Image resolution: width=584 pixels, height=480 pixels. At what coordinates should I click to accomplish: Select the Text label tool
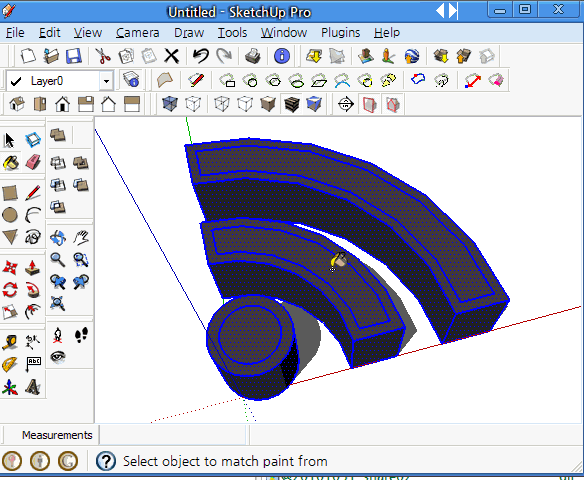coord(33,364)
